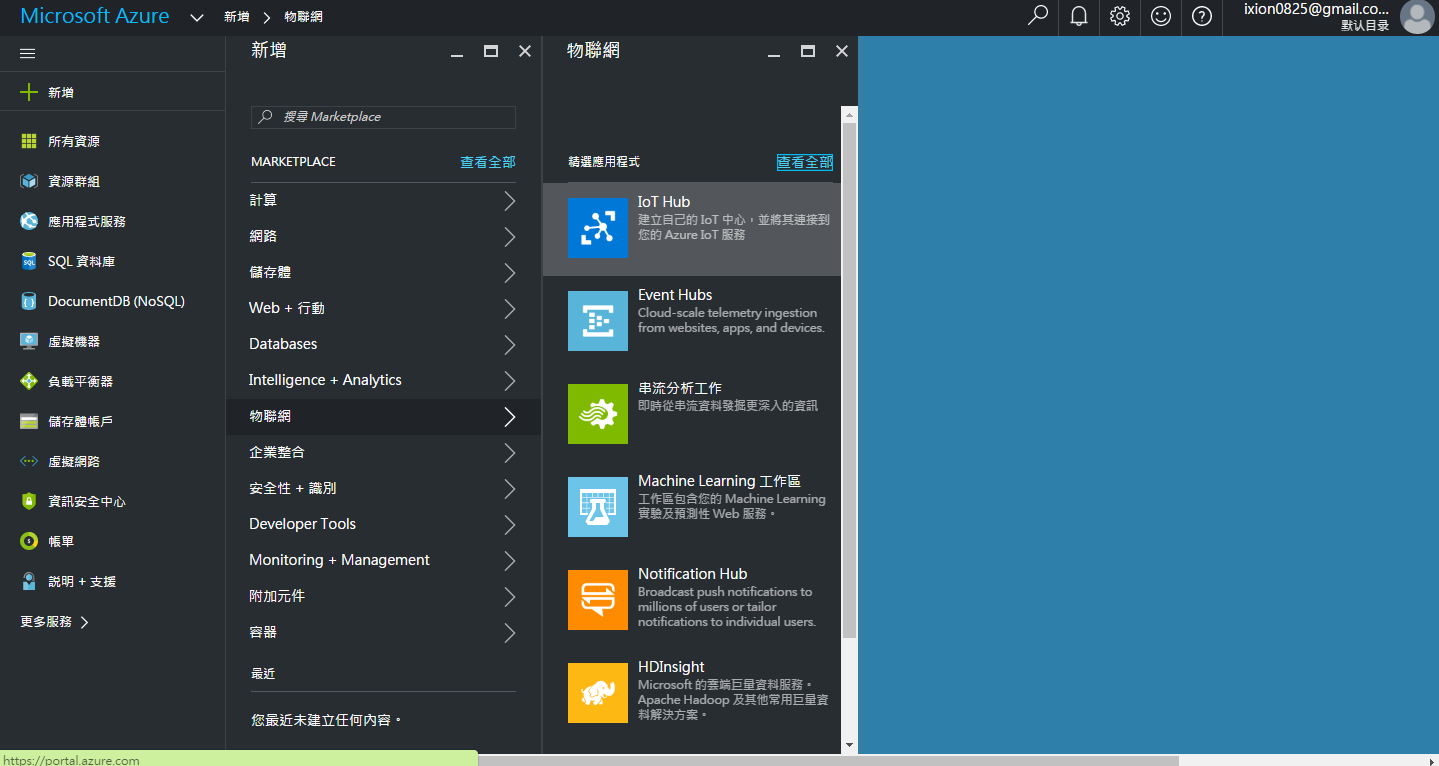1439x766 pixels.
Task: Click the 虛擬機器 sidebar label
Action: click(x=74, y=342)
